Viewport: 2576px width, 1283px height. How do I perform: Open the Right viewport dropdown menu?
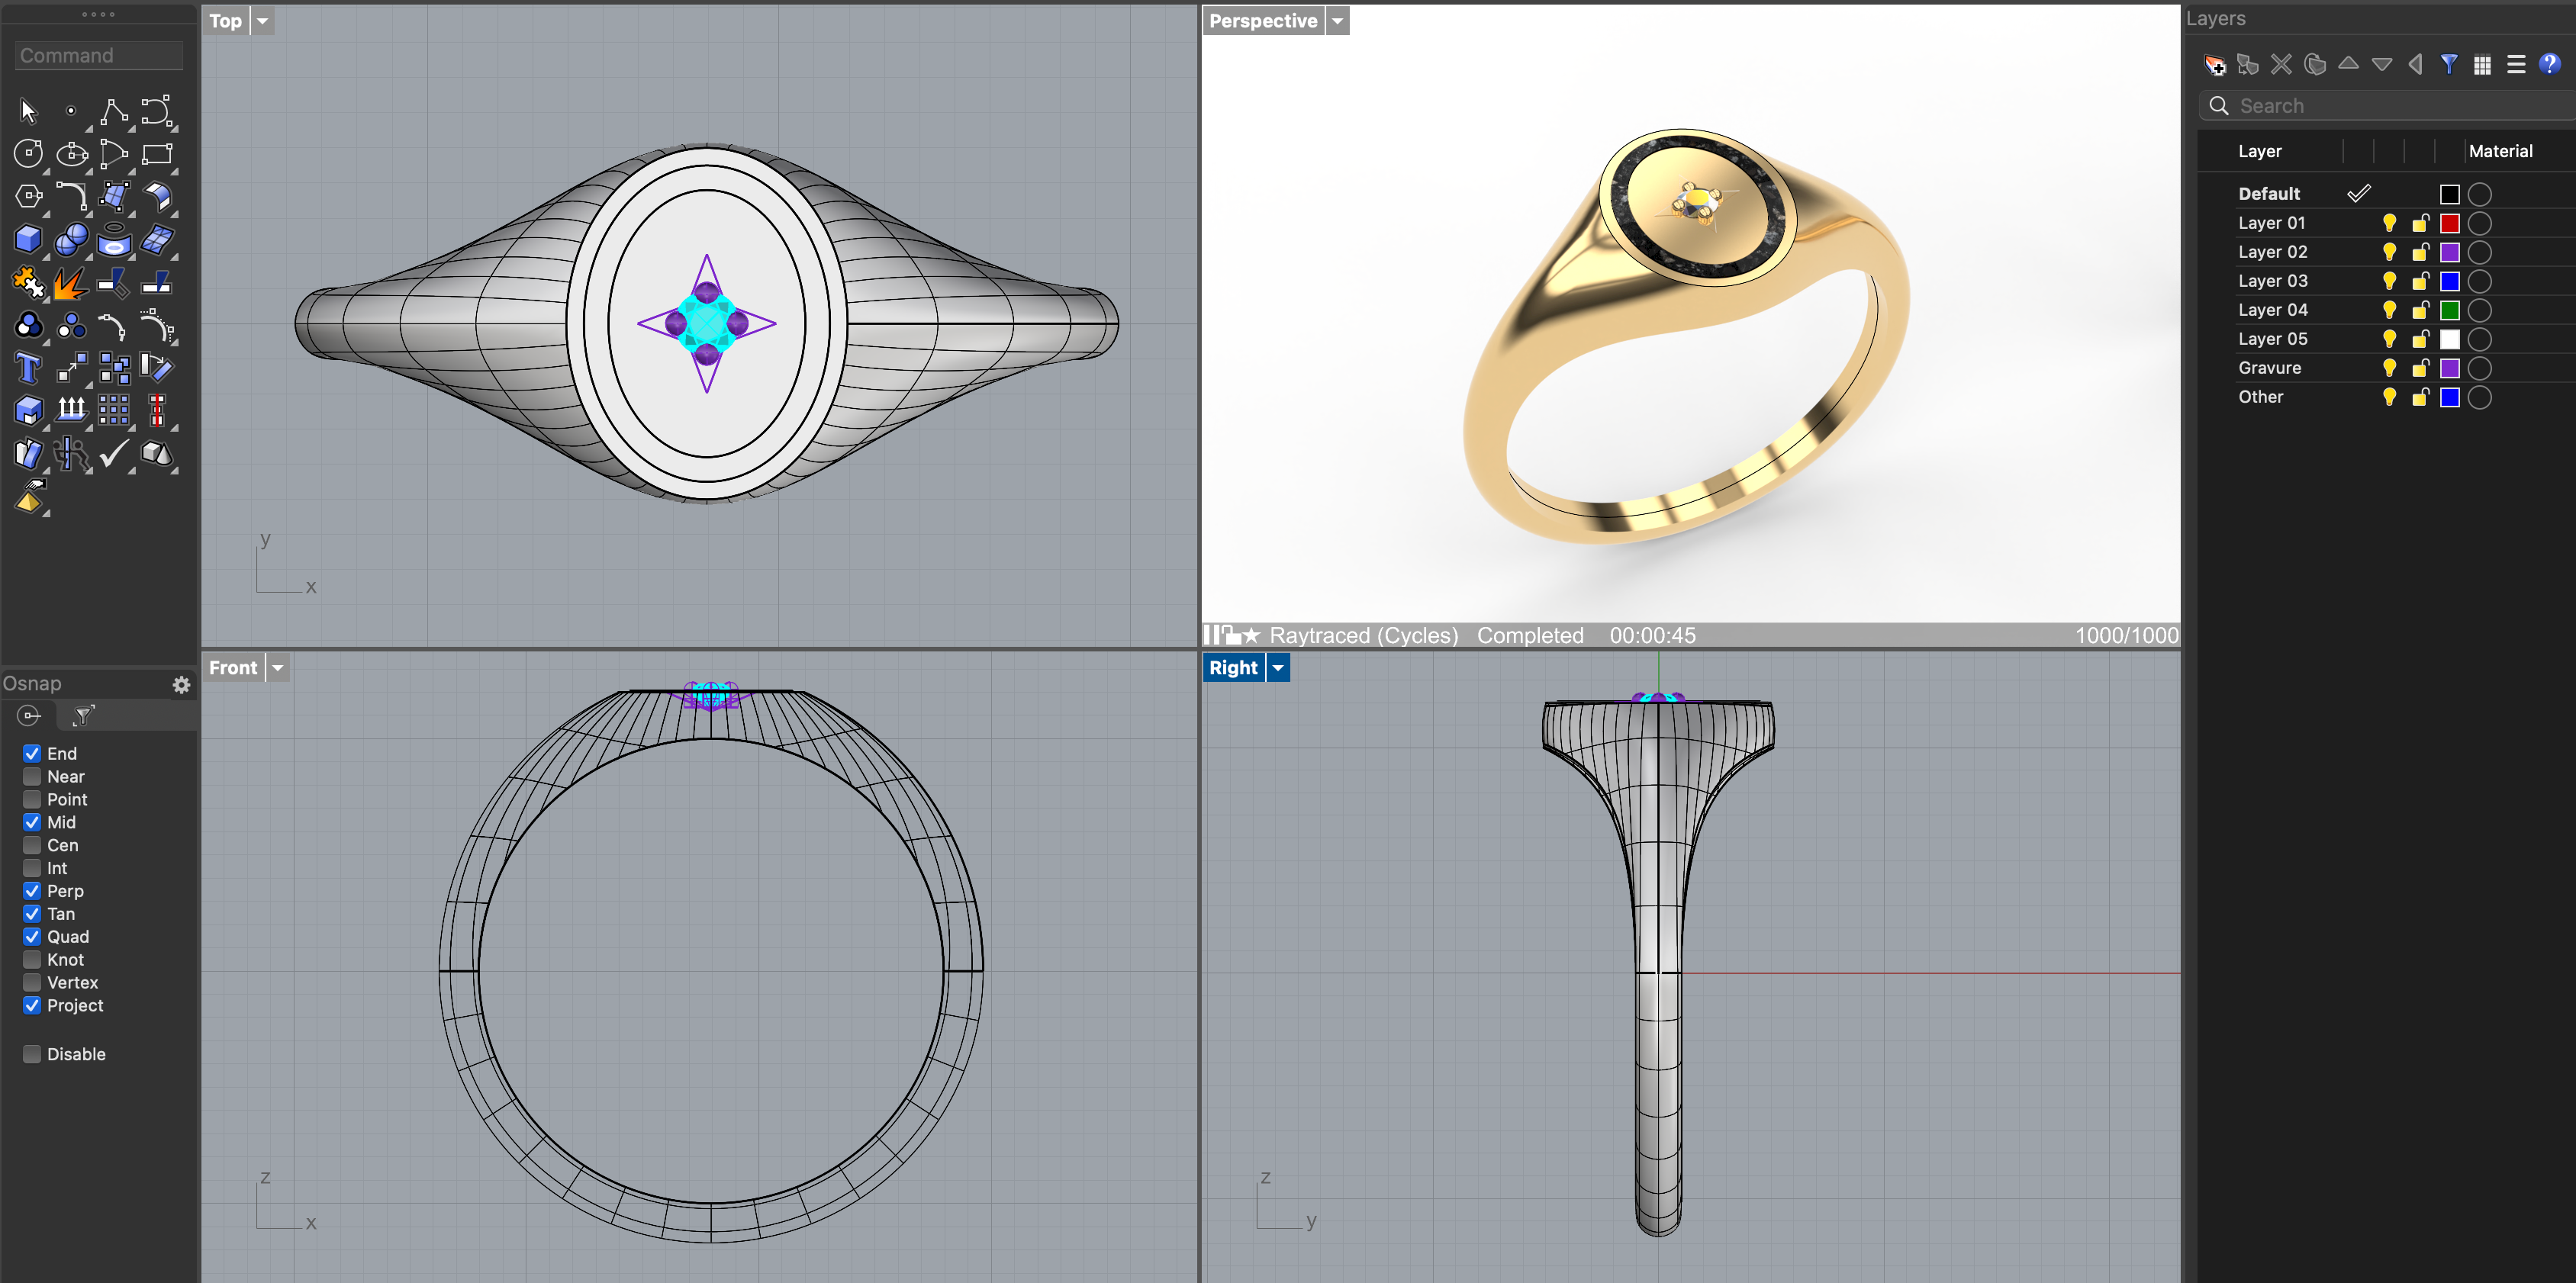tap(1277, 668)
